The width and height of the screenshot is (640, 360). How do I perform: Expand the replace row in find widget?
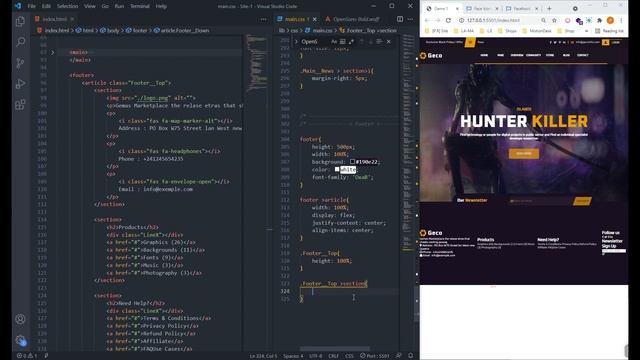pos(296,42)
